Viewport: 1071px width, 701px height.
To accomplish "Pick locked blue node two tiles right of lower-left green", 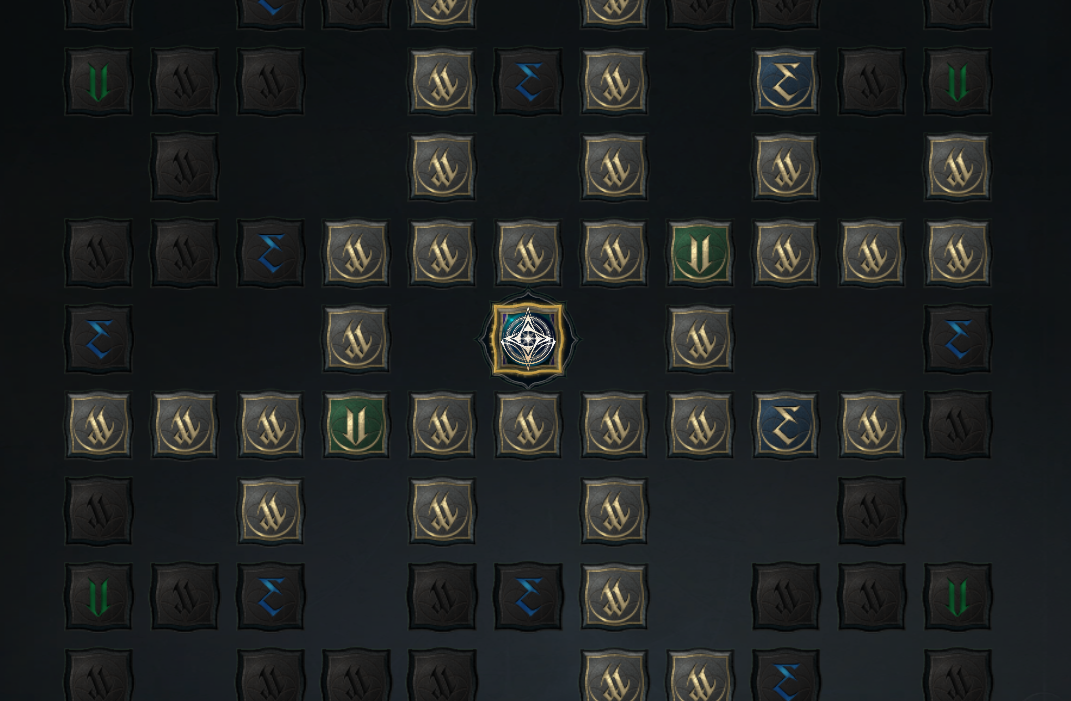I will click(x=270, y=596).
